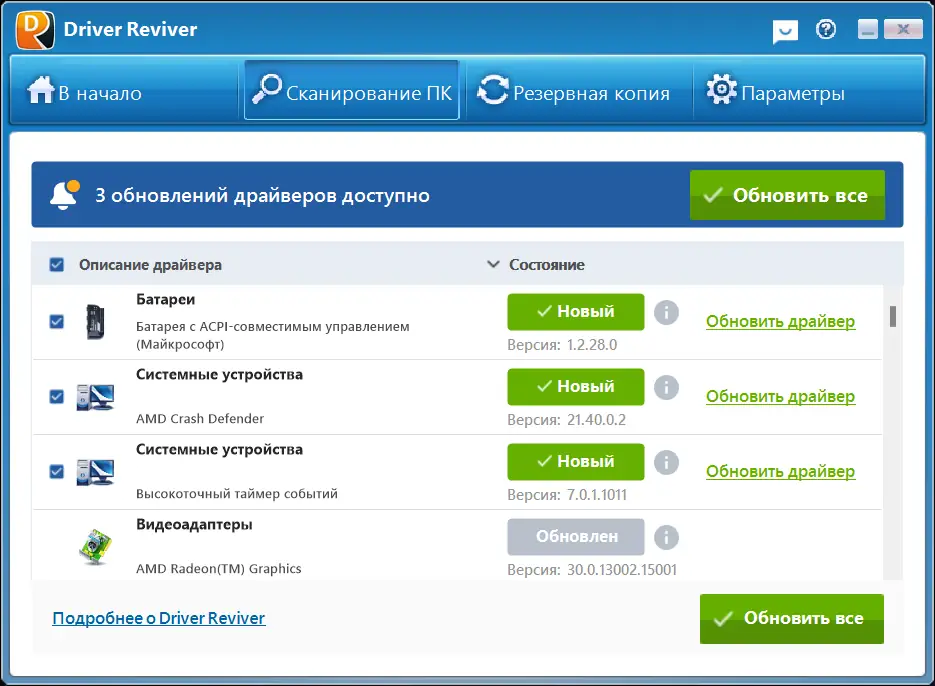
Task: Click the bottom Обновить все button
Action: click(x=792, y=619)
